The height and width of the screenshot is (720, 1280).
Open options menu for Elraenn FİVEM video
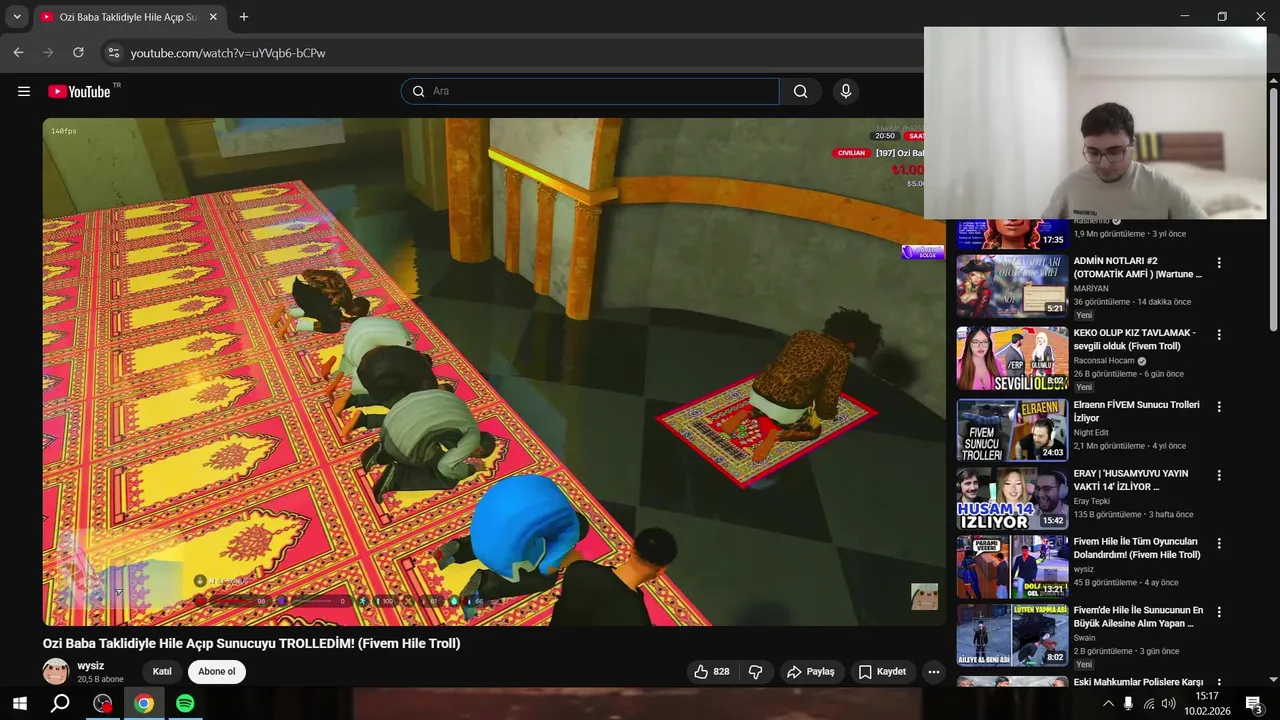[x=1218, y=406]
